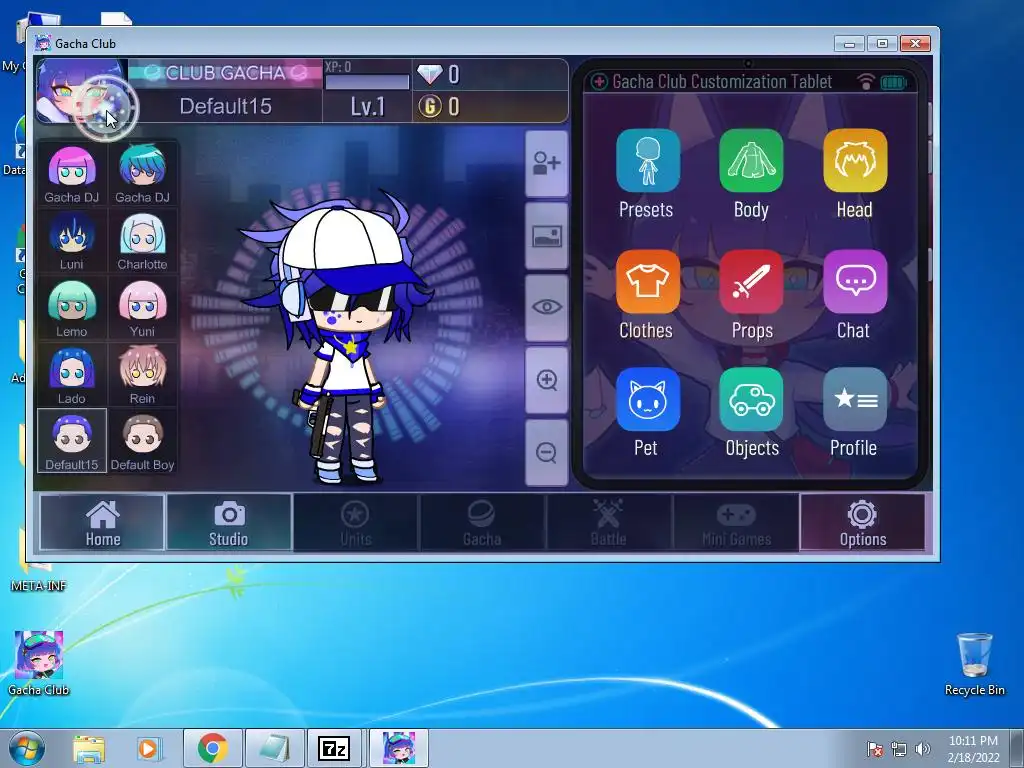Select the Lado character slot

(x=72, y=376)
